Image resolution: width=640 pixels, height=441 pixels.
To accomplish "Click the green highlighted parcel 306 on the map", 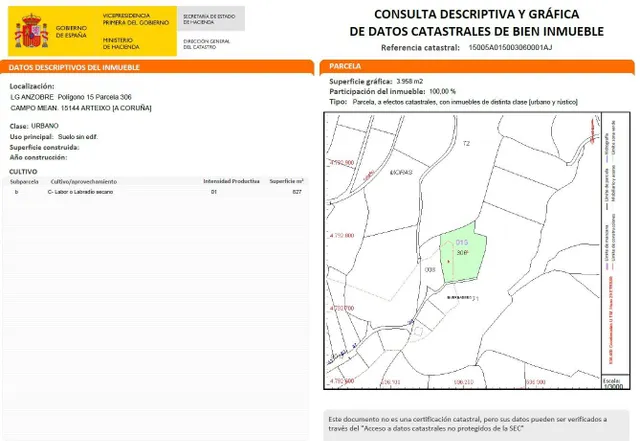I will click(463, 253).
